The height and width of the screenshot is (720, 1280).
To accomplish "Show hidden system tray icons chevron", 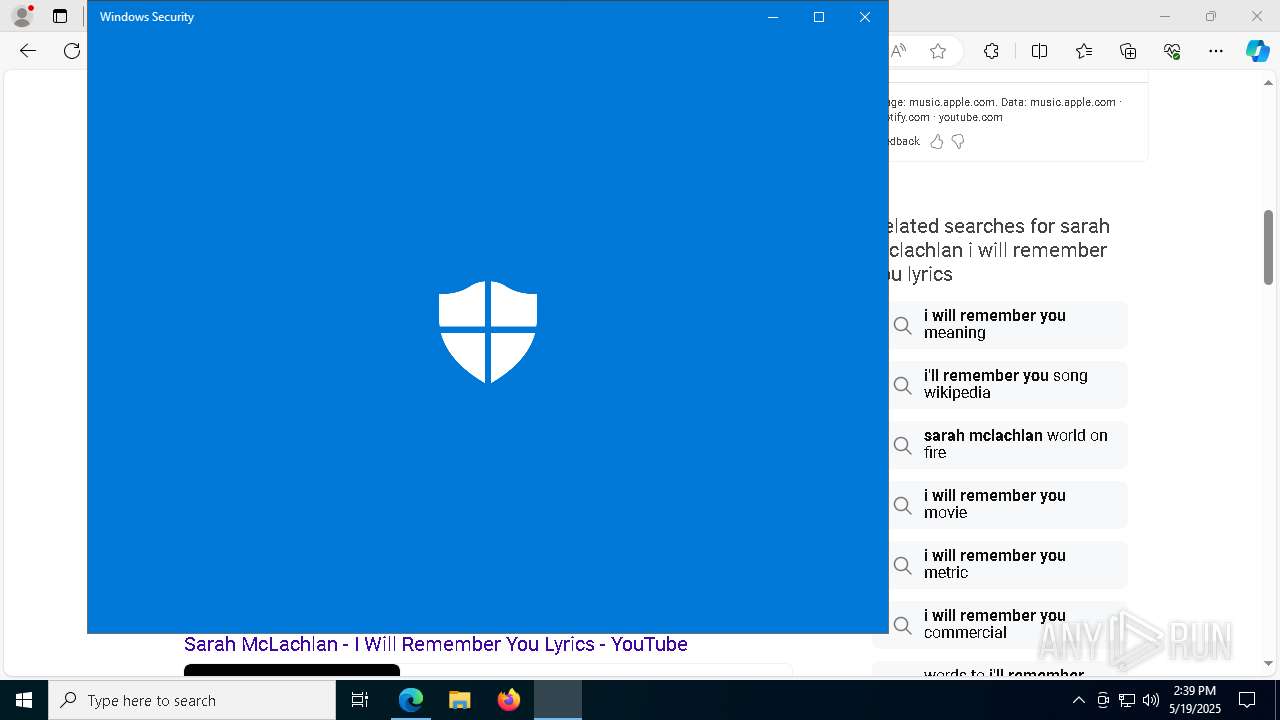I will (x=1078, y=700).
